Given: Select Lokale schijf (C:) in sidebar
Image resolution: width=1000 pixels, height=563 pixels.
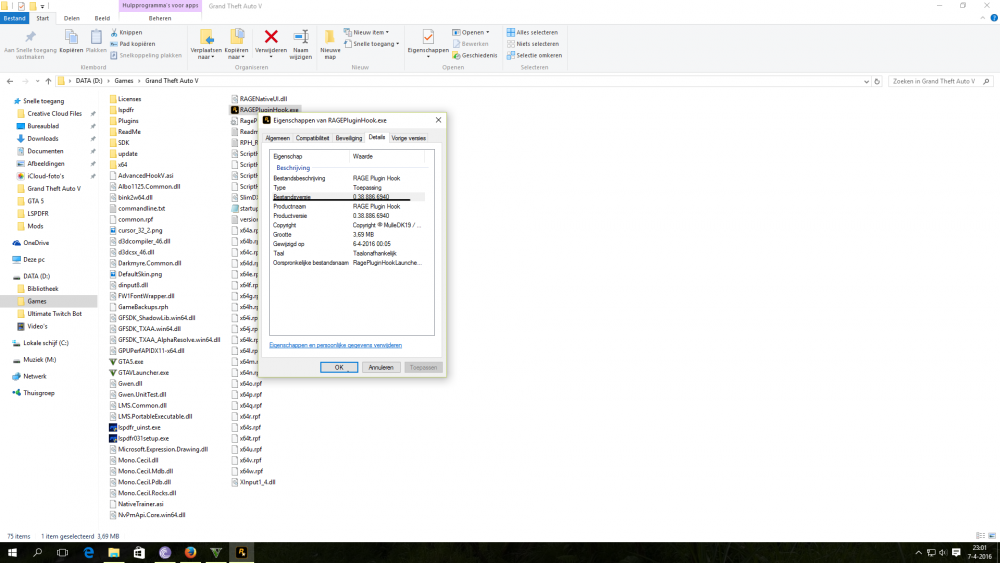Looking at the screenshot, I should pos(45,343).
